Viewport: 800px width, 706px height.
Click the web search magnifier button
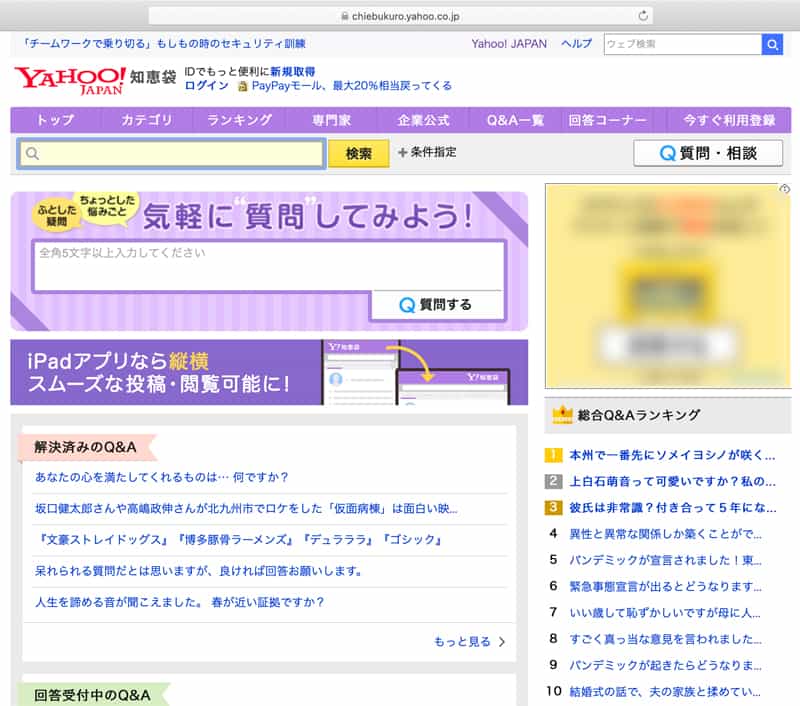(772, 44)
